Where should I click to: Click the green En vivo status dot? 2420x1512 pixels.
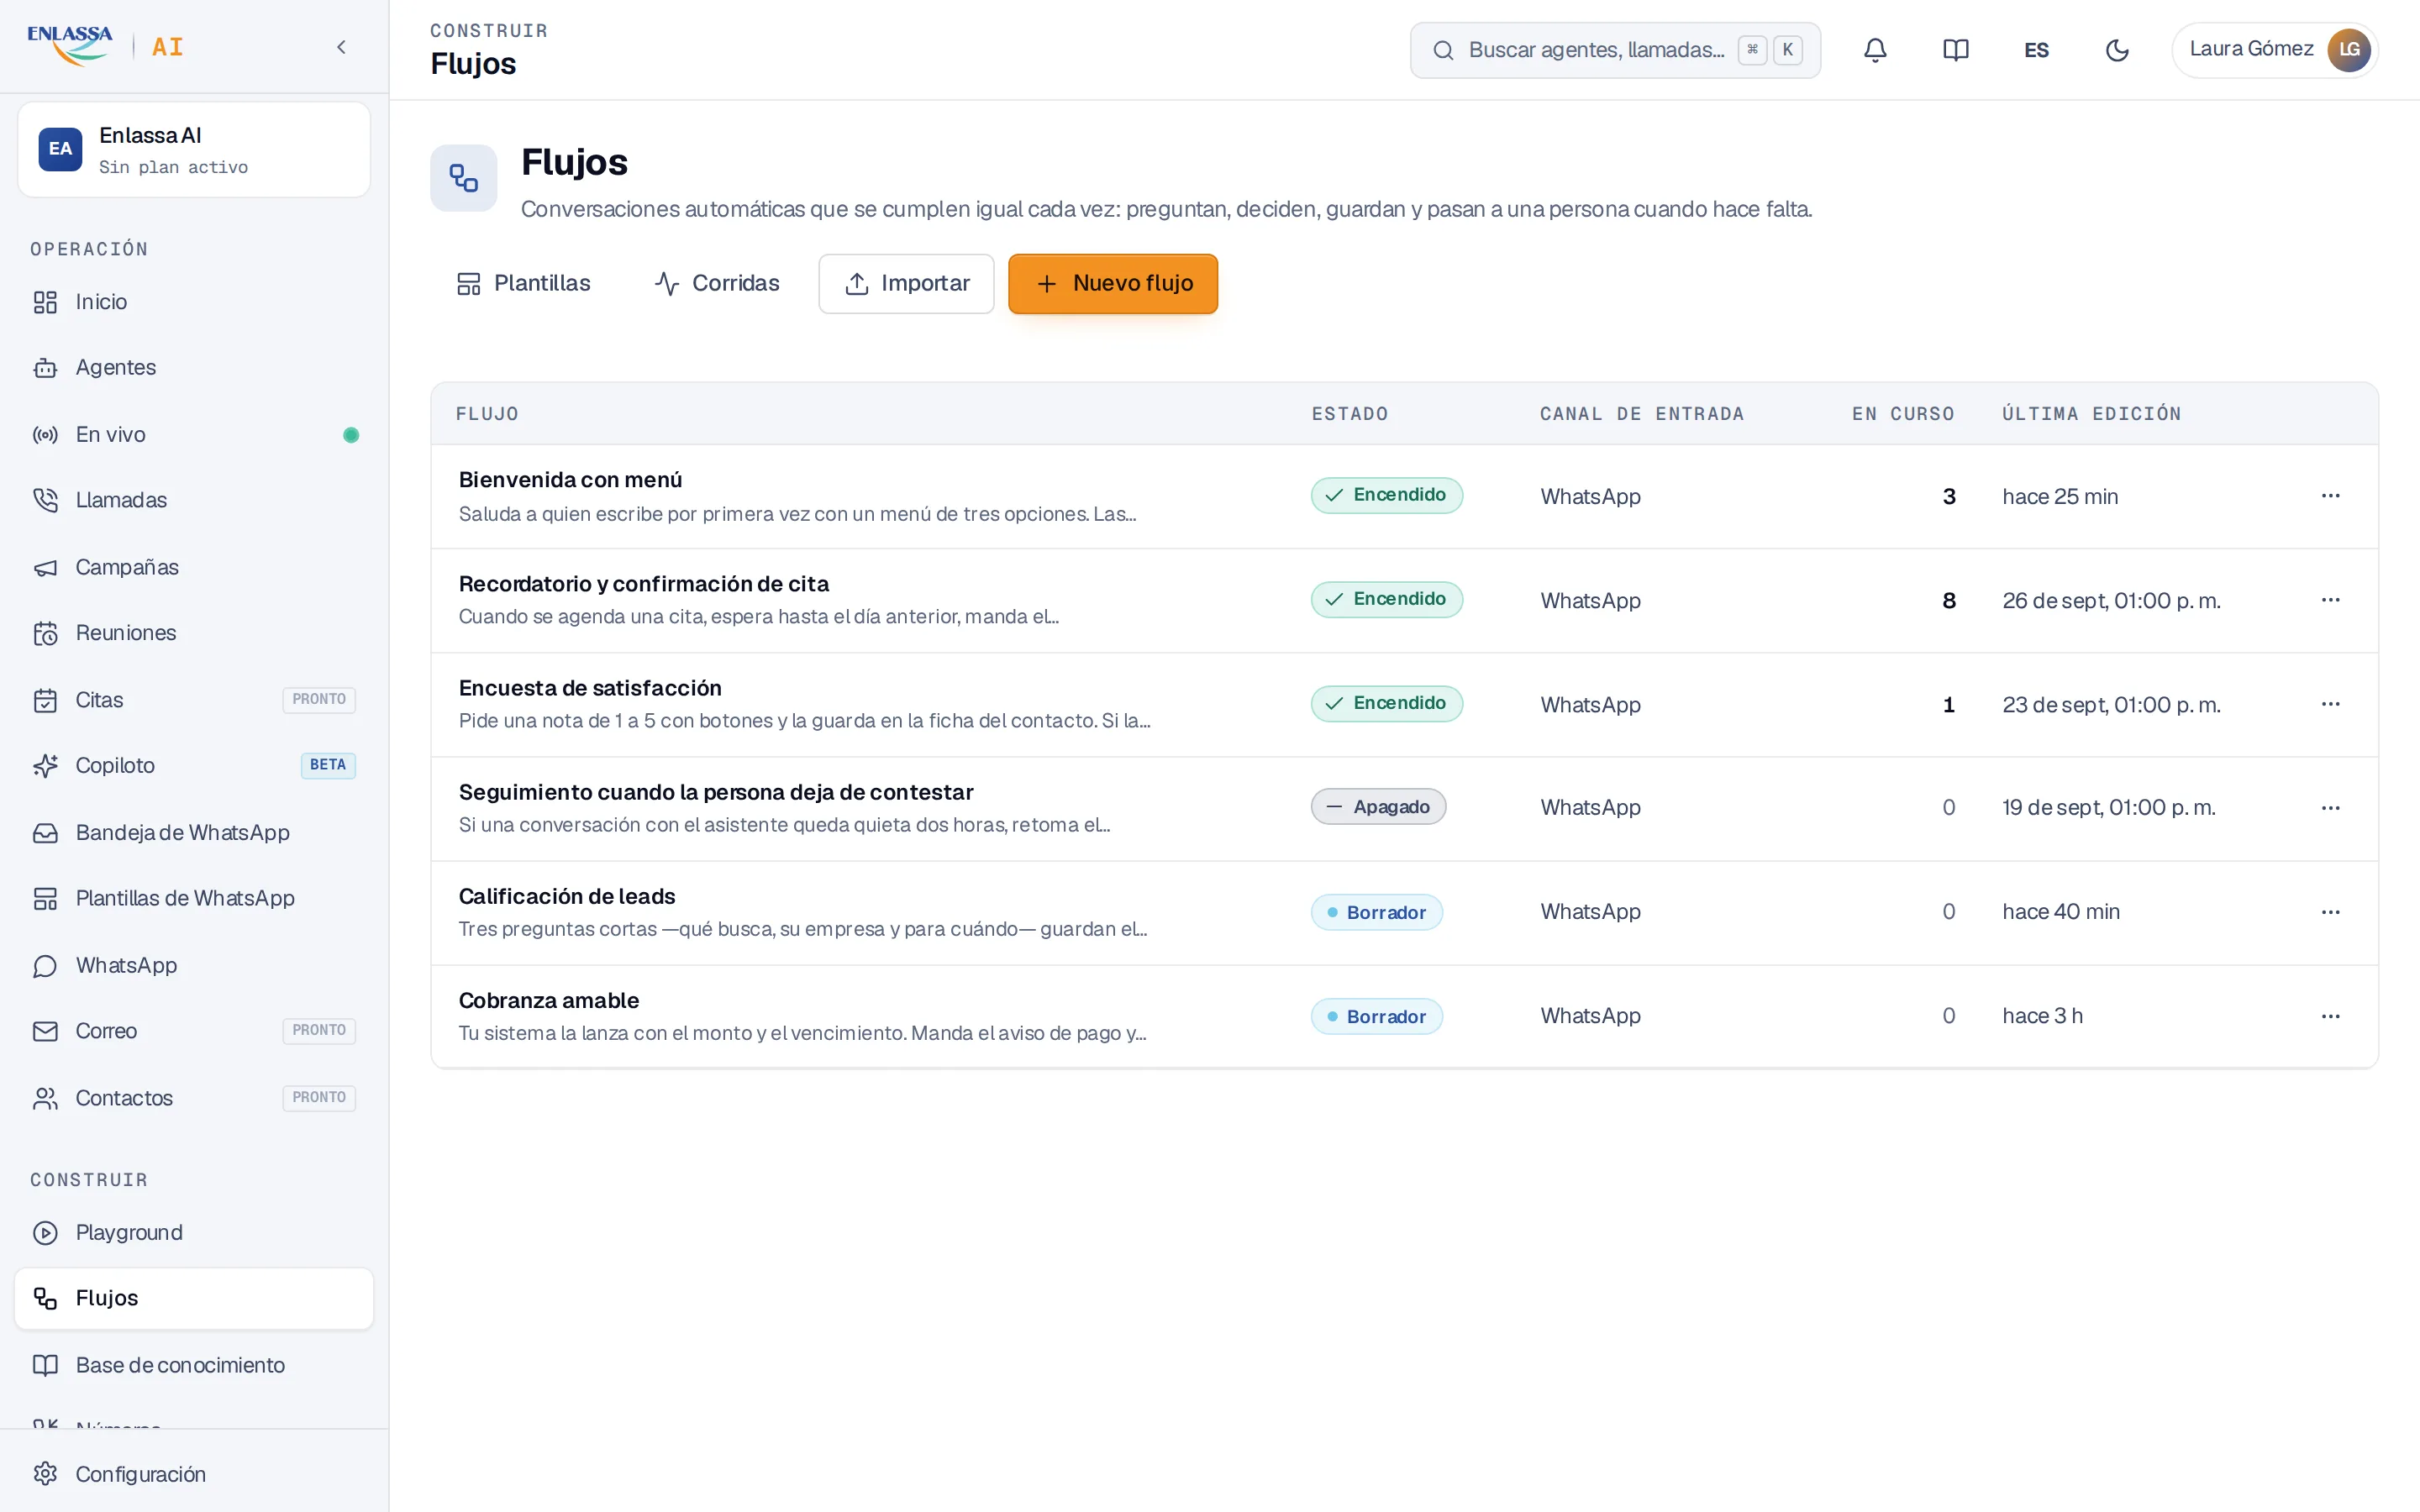351,435
